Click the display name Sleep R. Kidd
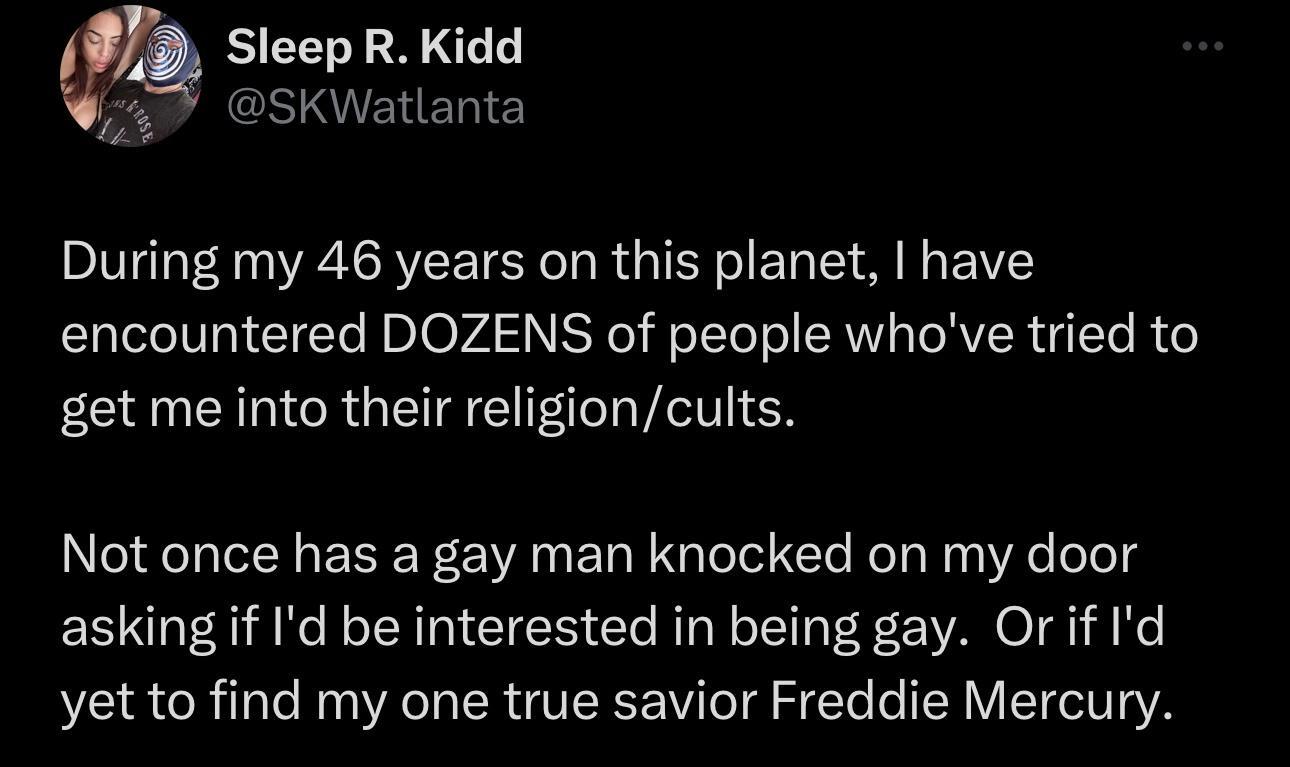The width and height of the screenshot is (1290, 767). tap(375, 45)
